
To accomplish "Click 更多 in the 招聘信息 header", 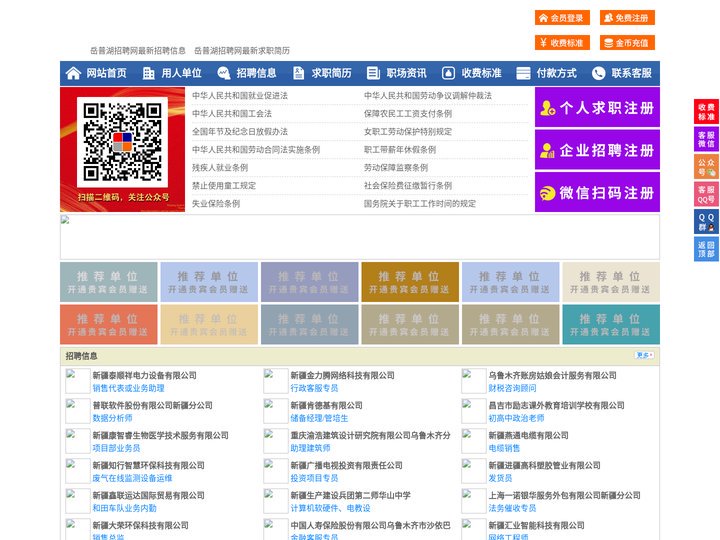I will [x=644, y=355].
